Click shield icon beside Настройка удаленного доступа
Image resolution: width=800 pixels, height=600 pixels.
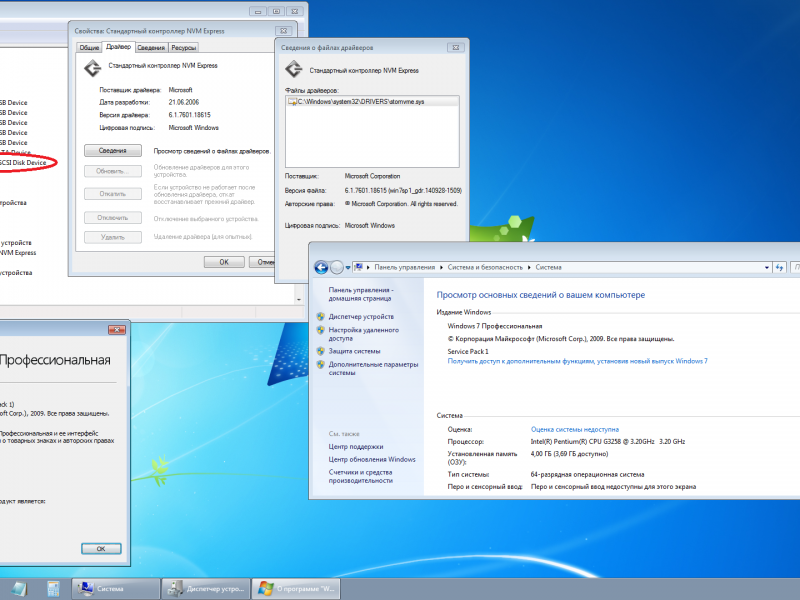[x=320, y=330]
